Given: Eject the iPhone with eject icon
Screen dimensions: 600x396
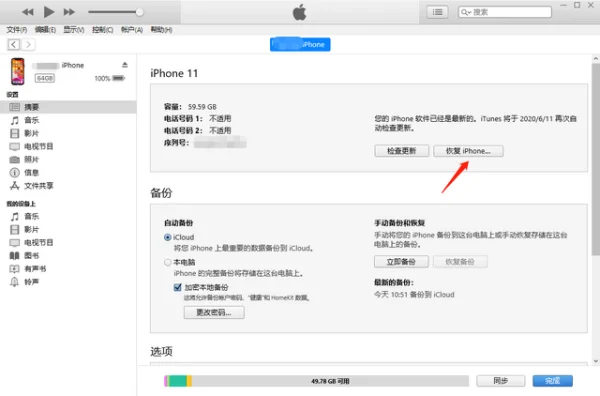Looking at the screenshot, I should (x=125, y=65).
